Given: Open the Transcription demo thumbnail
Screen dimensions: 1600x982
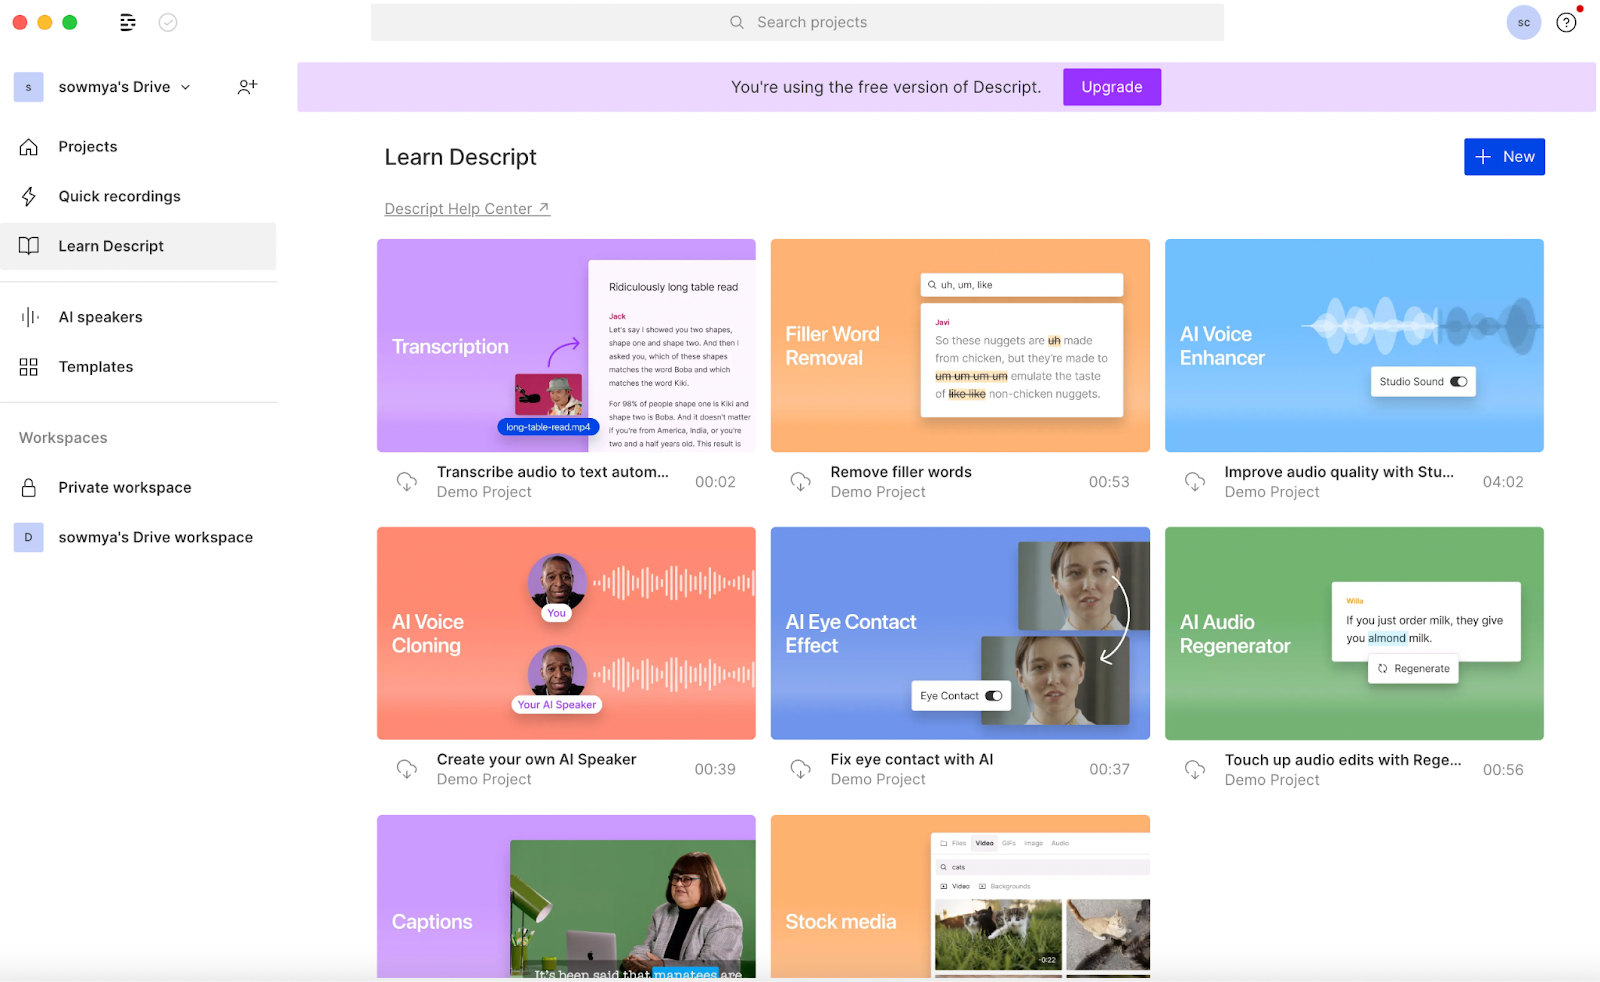Looking at the screenshot, I should pos(566,345).
